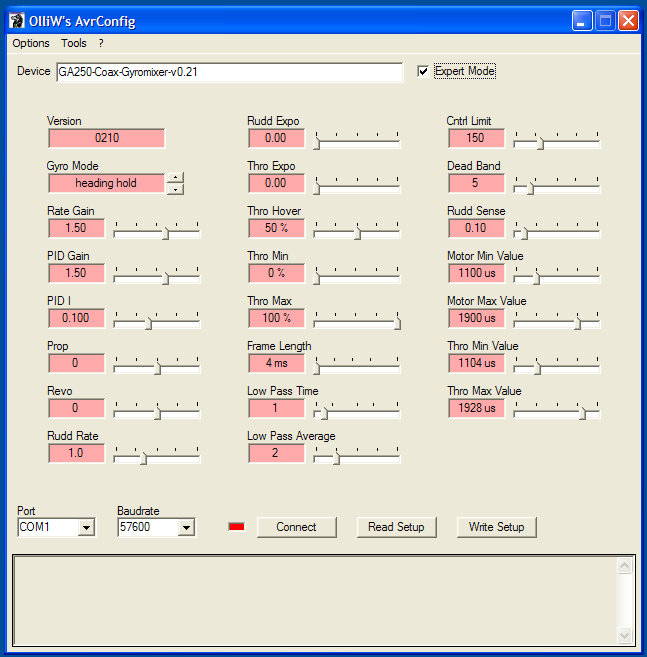Viewport: 647px width, 657px height.
Task: Expand the Baudrate 57600 dropdown
Action: [186, 527]
